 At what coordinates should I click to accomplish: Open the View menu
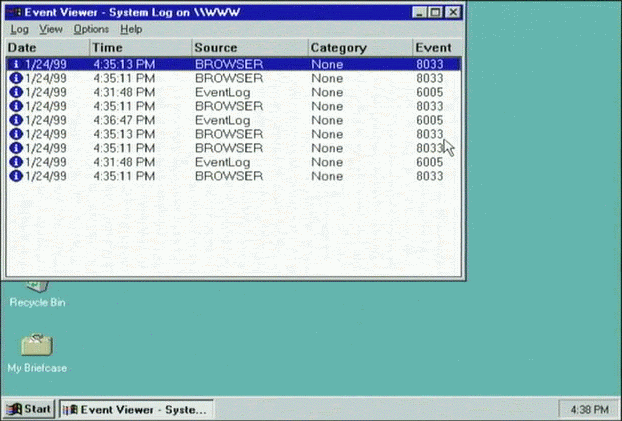[51, 29]
